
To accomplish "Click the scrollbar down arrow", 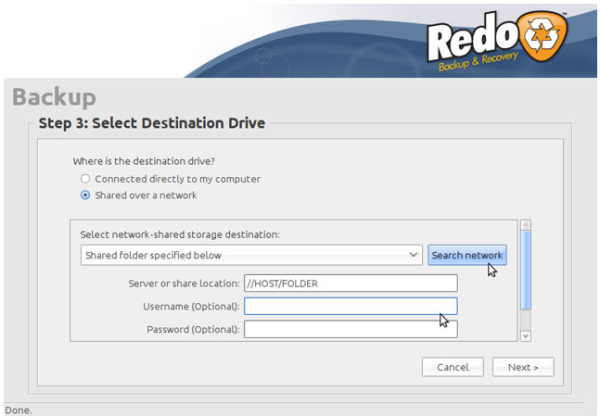I will 526,336.
